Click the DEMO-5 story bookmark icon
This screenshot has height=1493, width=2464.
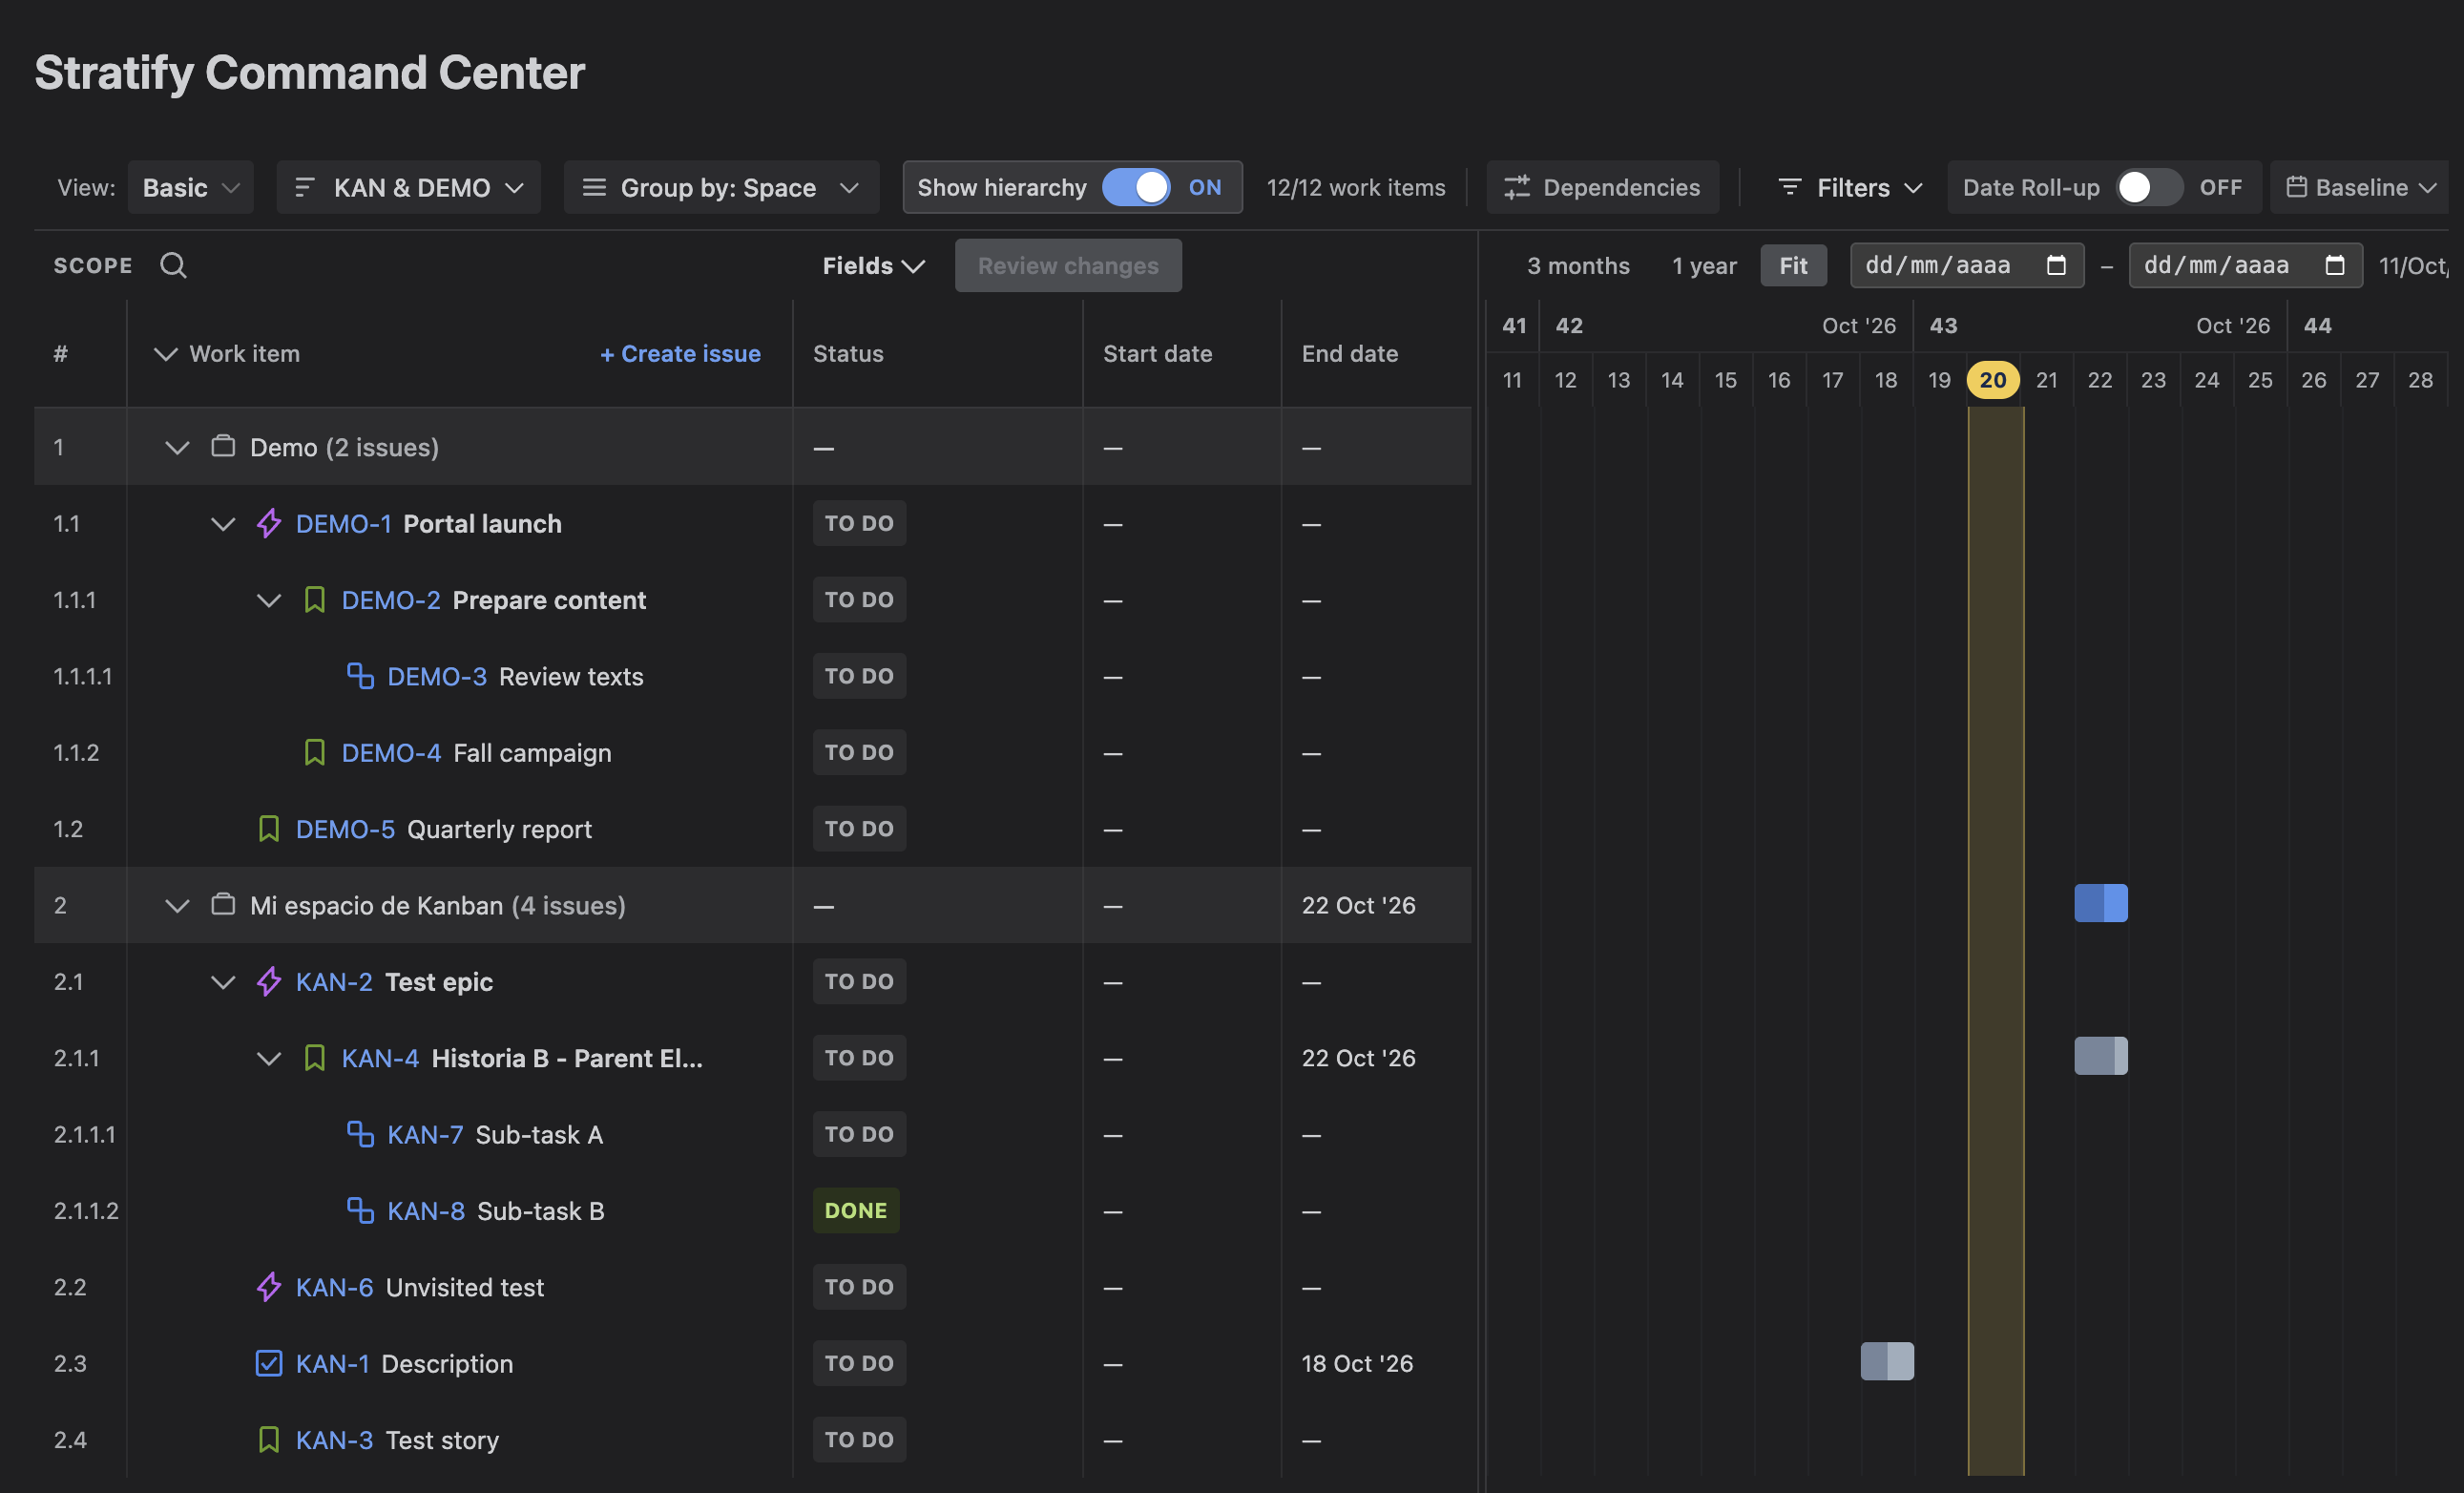[x=268, y=829]
